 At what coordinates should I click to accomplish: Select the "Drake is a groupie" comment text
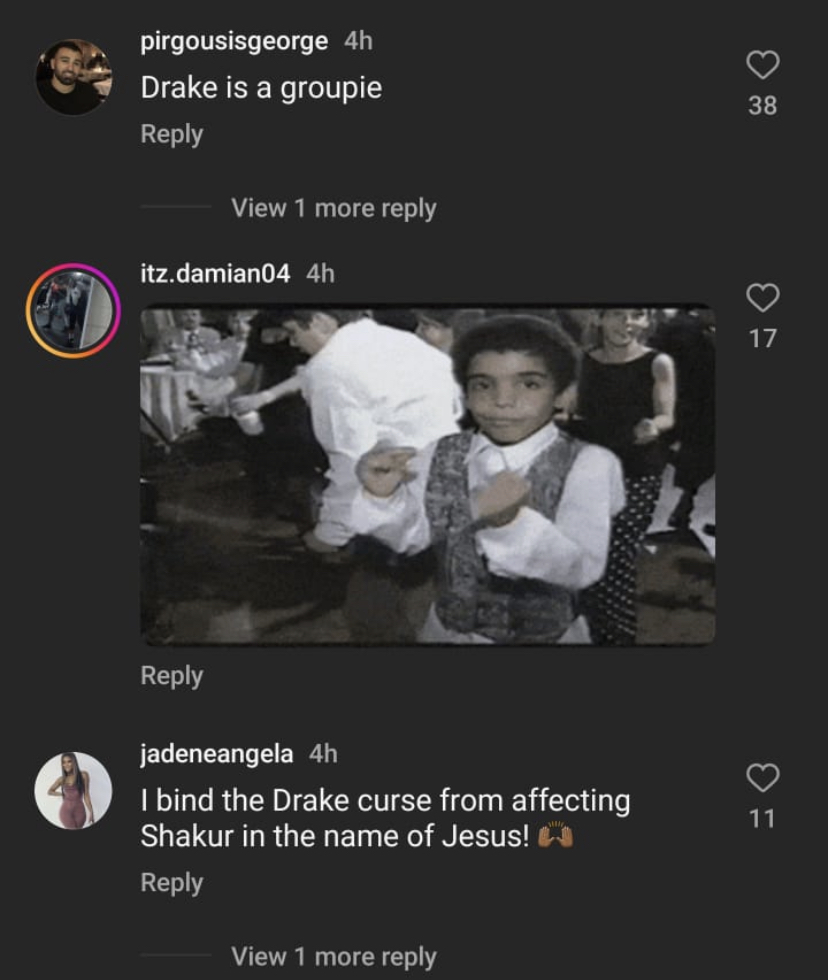261,88
